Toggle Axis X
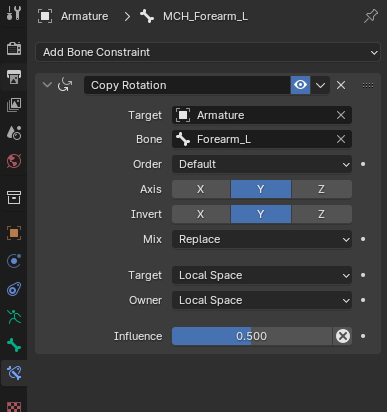 pos(201,189)
